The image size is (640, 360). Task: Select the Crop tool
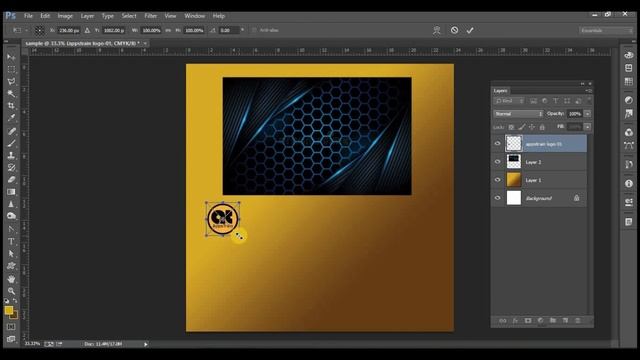(x=11, y=106)
